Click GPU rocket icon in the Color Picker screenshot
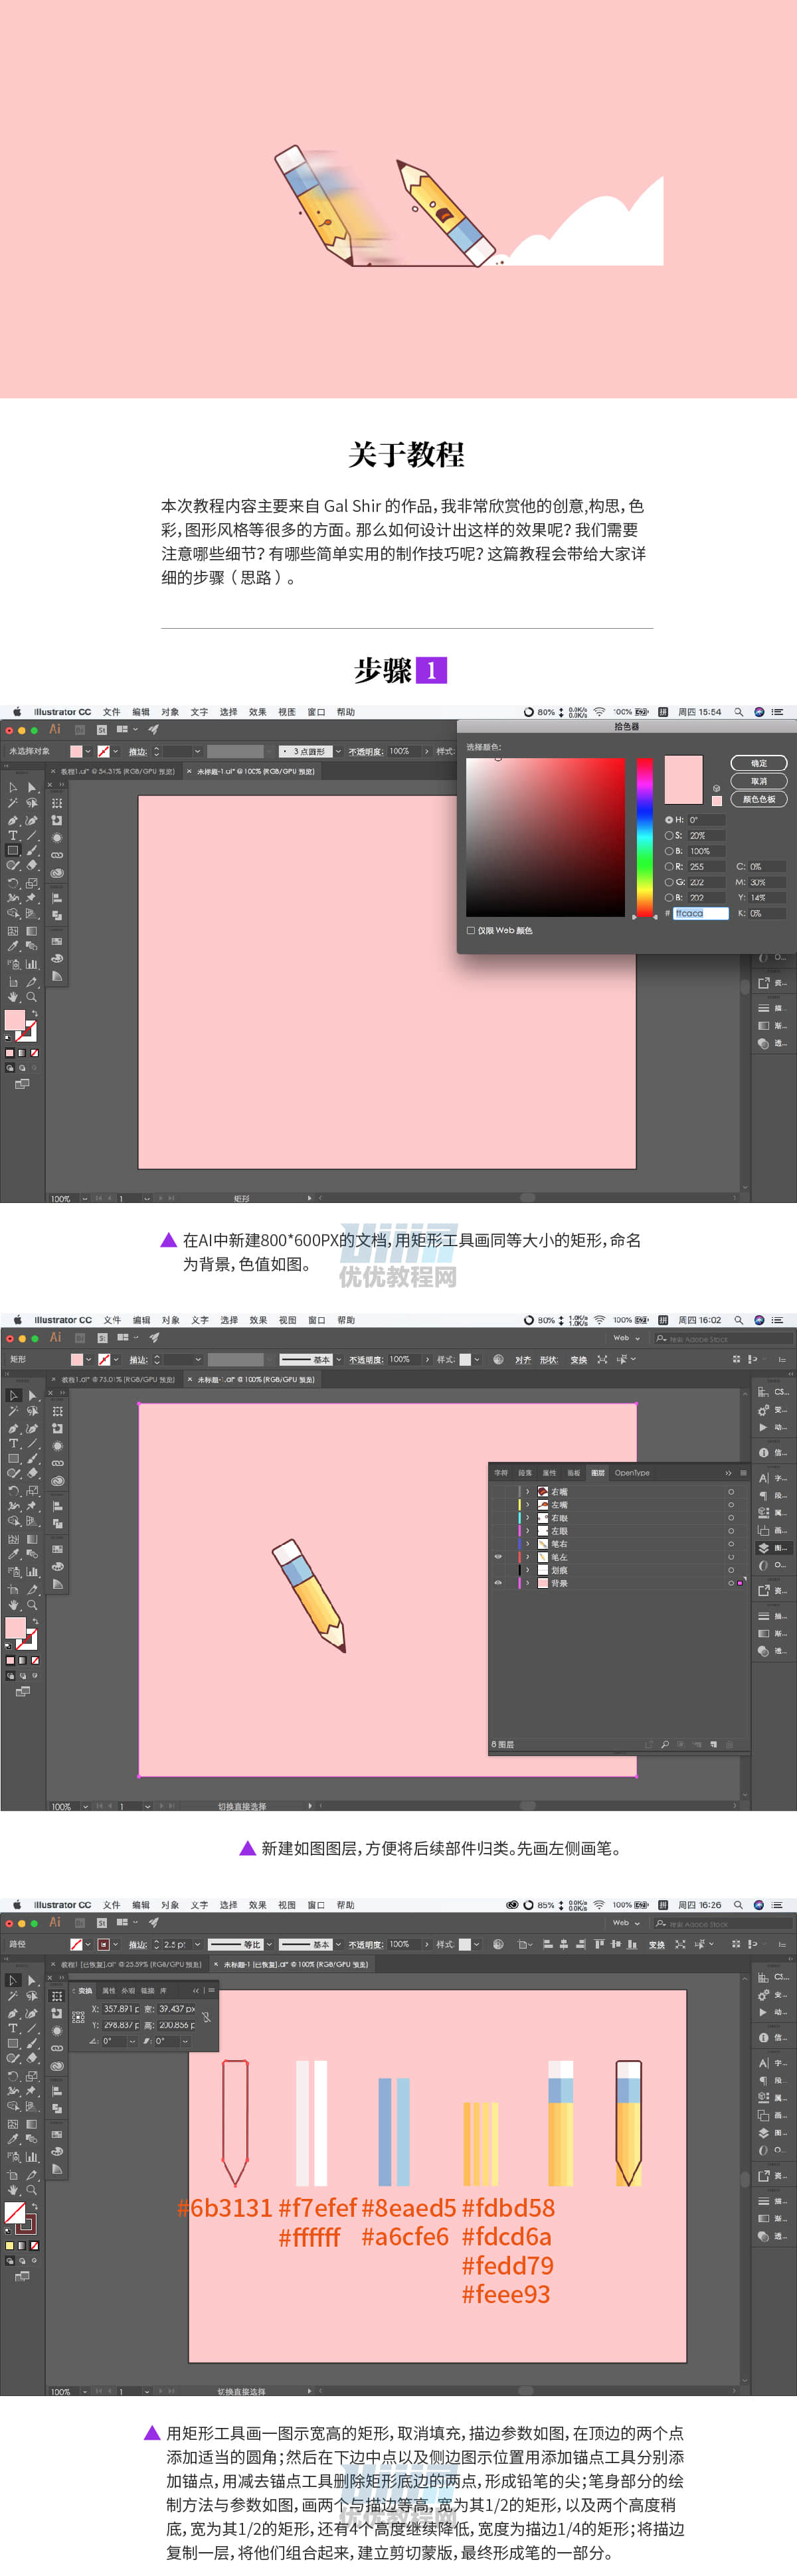This screenshot has height=2576, width=797. (154, 729)
